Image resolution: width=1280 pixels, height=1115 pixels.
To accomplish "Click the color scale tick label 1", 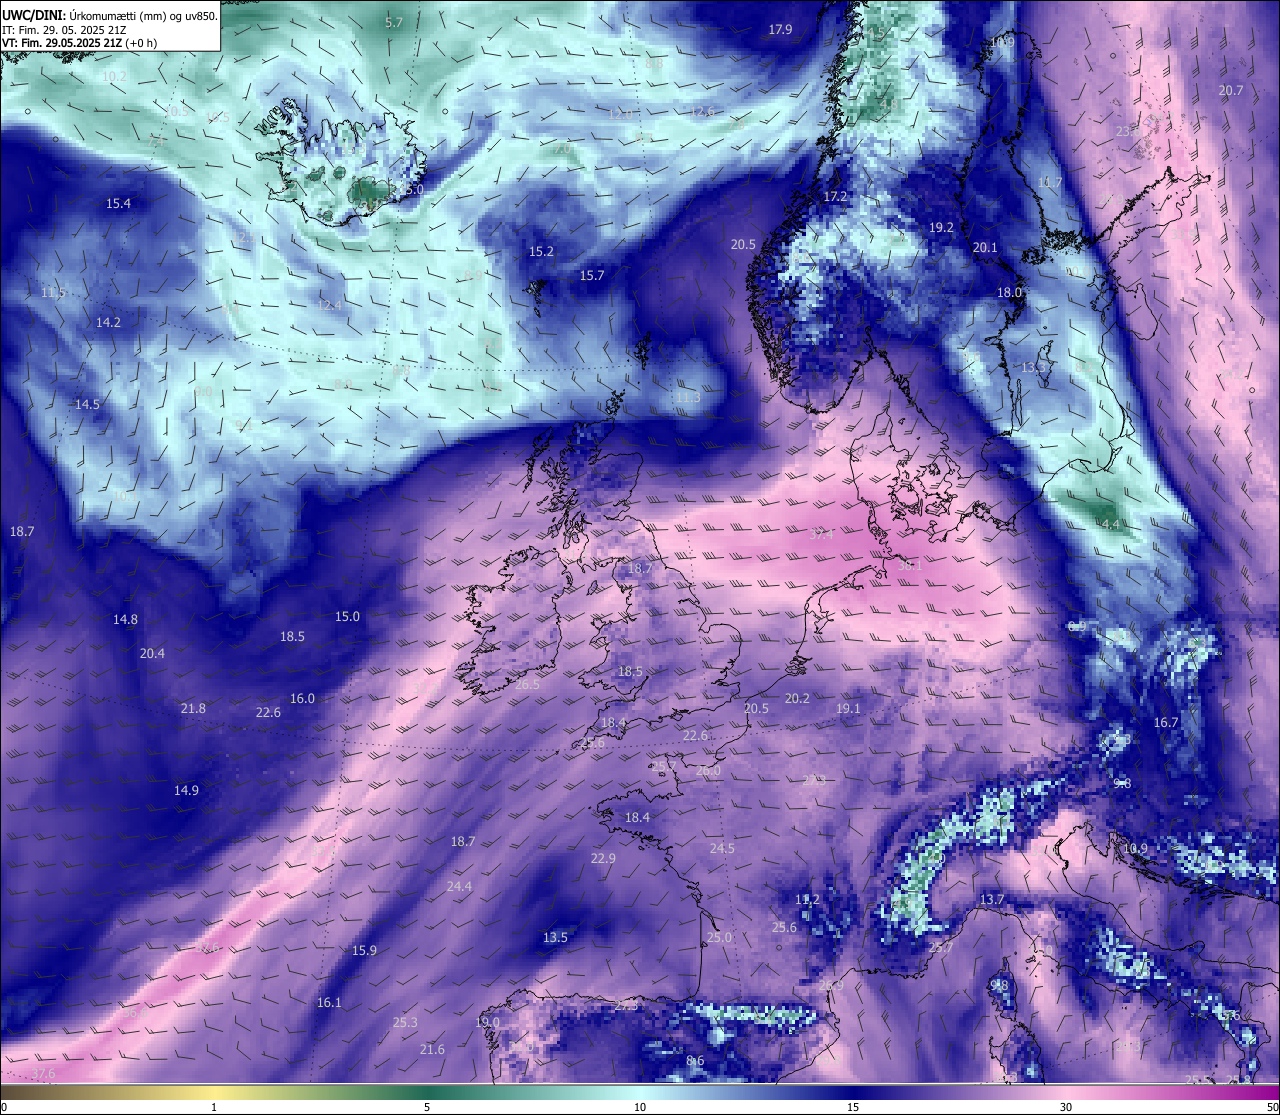I will (x=214, y=1107).
